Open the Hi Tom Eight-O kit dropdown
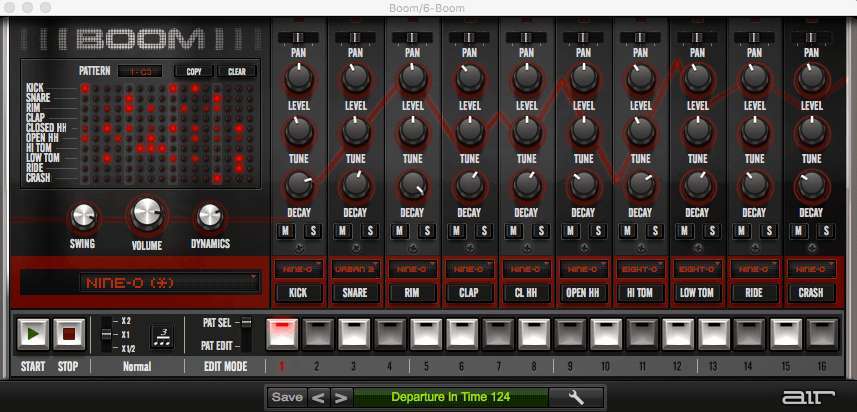 tap(639, 269)
